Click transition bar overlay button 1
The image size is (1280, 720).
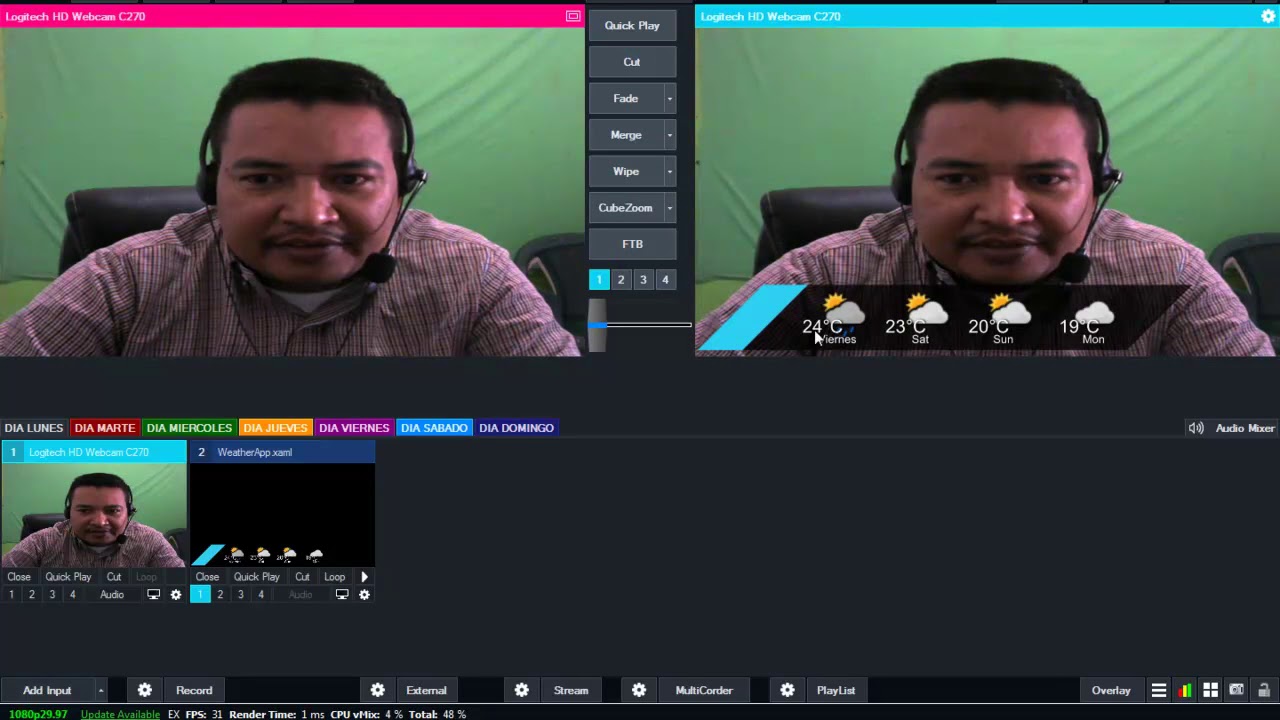point(599,280)
